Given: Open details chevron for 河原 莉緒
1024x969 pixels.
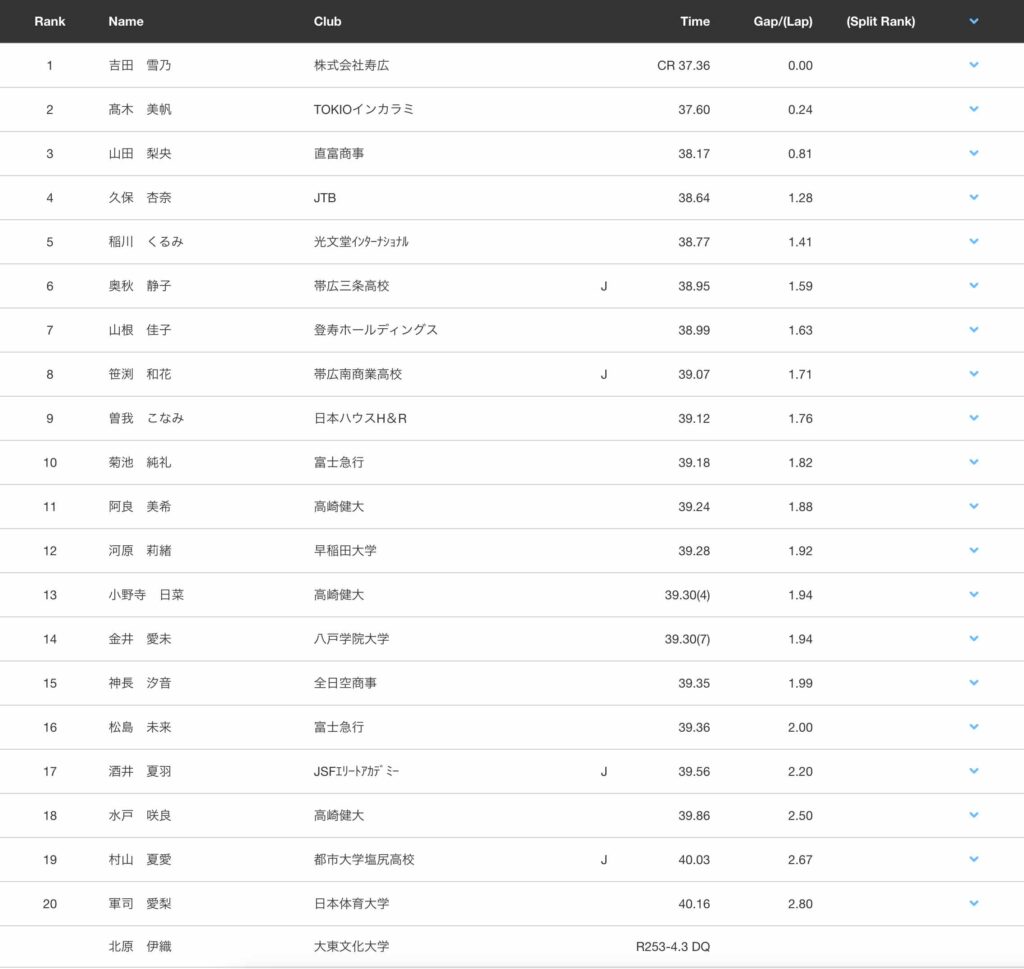Looking at the screenshot, I should [974, 550].
